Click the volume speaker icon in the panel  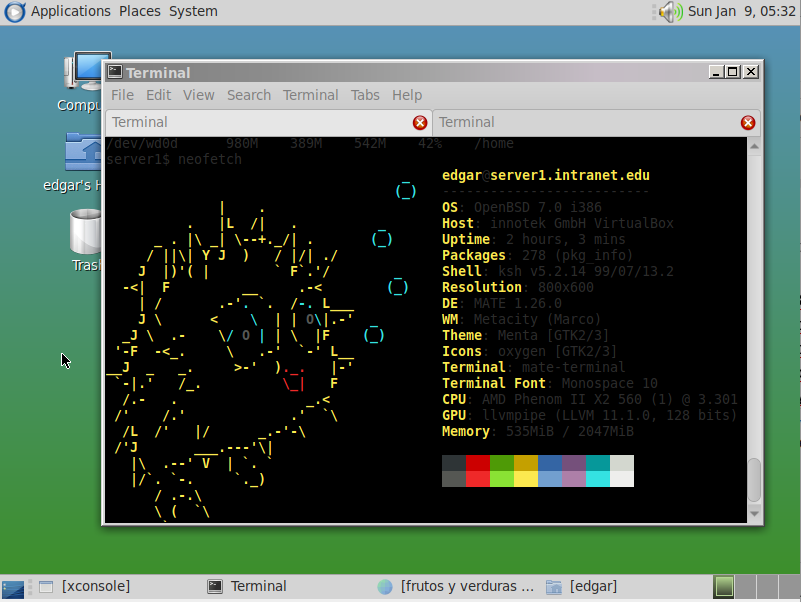[x=670, y=11]
